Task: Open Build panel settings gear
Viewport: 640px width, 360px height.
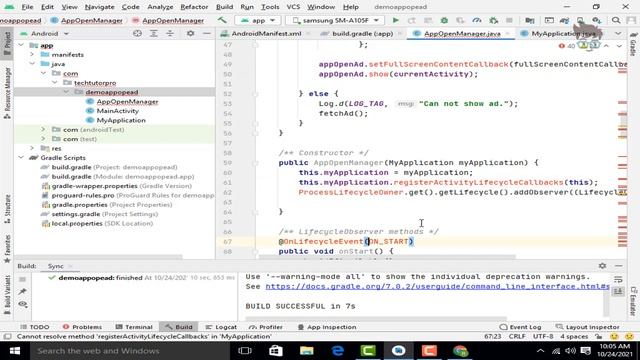Action: pyautogui.click(x=602, y=266)
